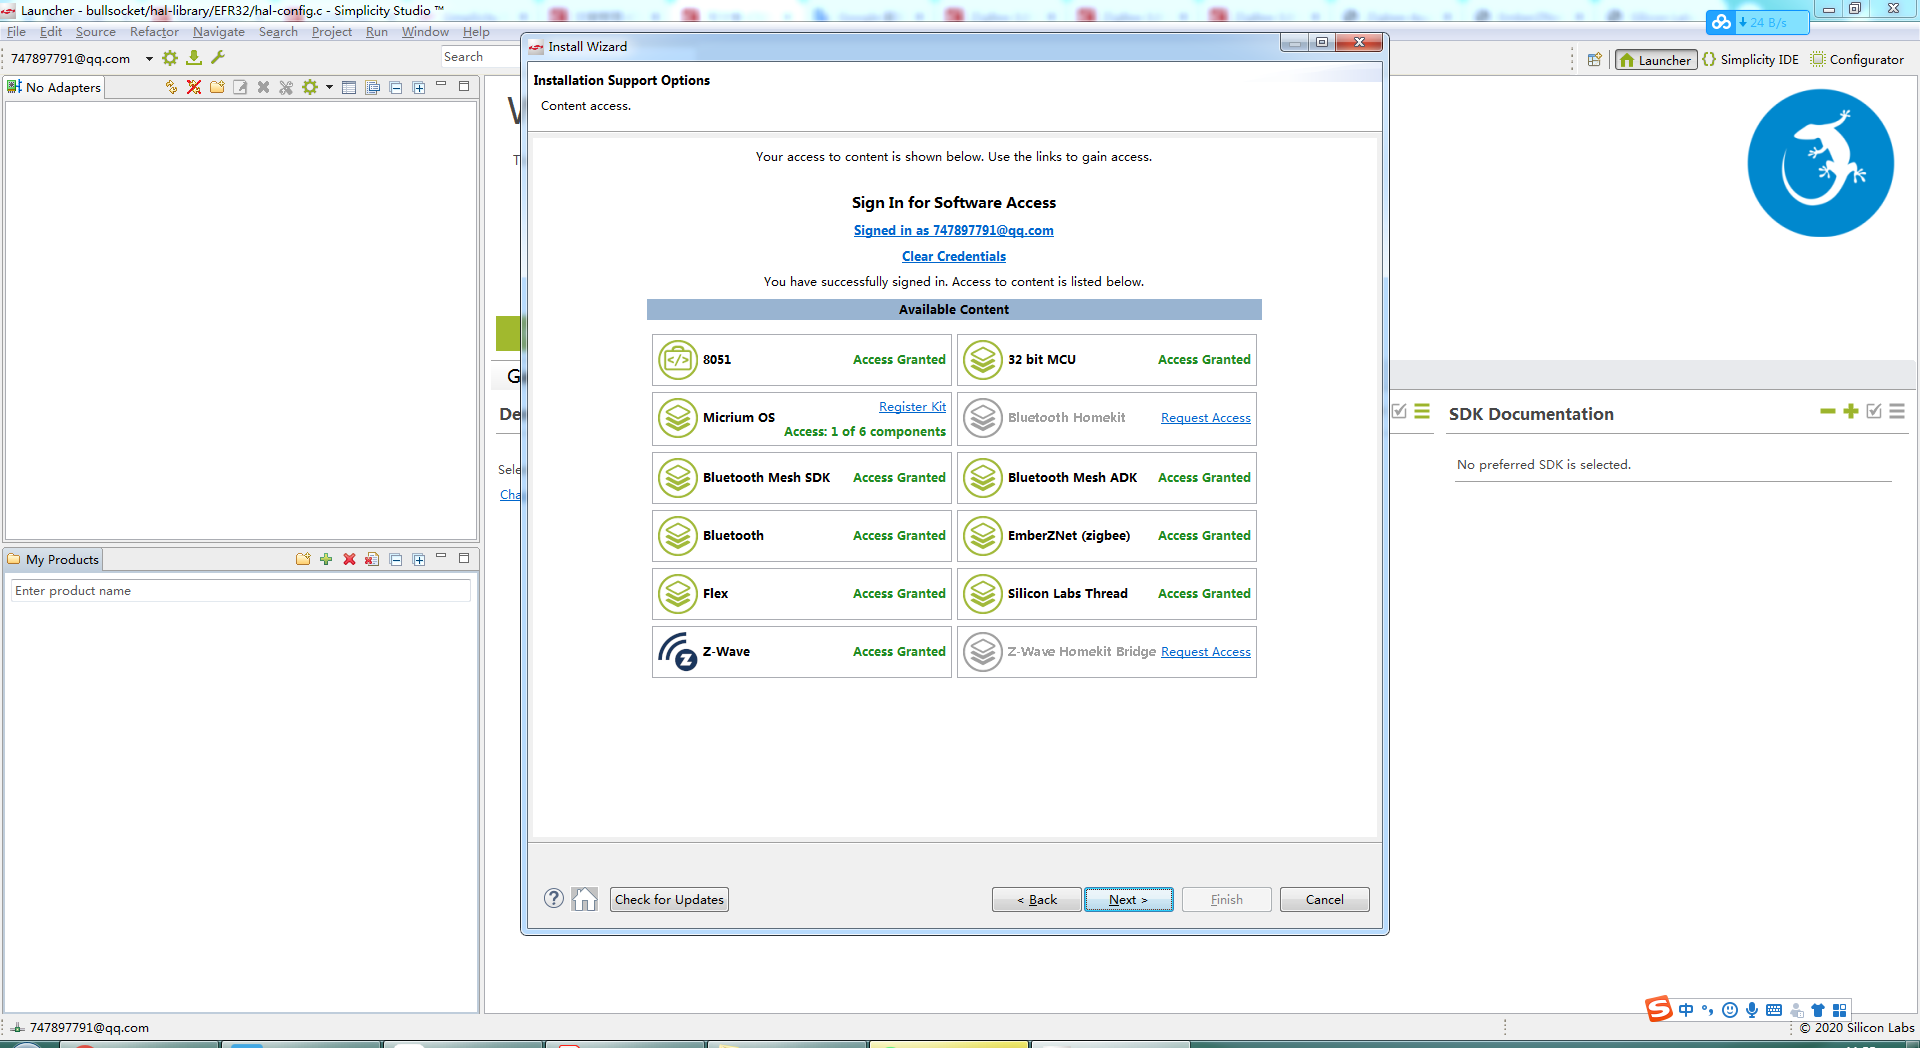This screenshot has height=1048, width=1920.
Task: Minimize the No Adapters view
Action: coord(441,85)
